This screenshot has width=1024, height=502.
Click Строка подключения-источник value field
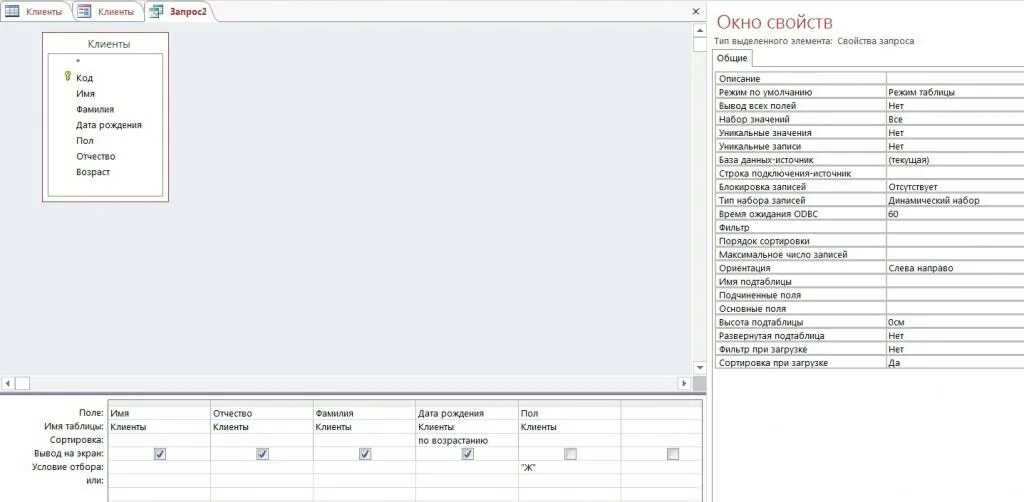click(955, 173)
